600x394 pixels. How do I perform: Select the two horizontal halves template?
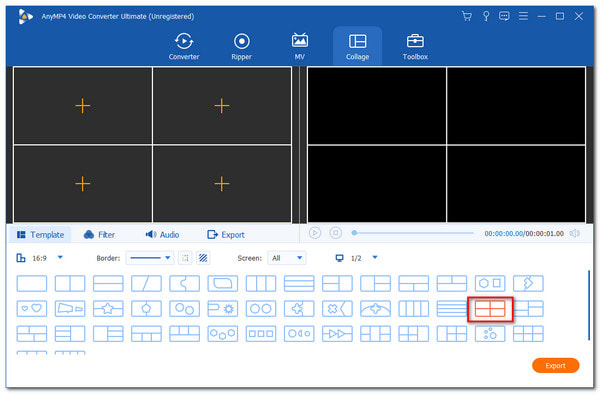108,283
